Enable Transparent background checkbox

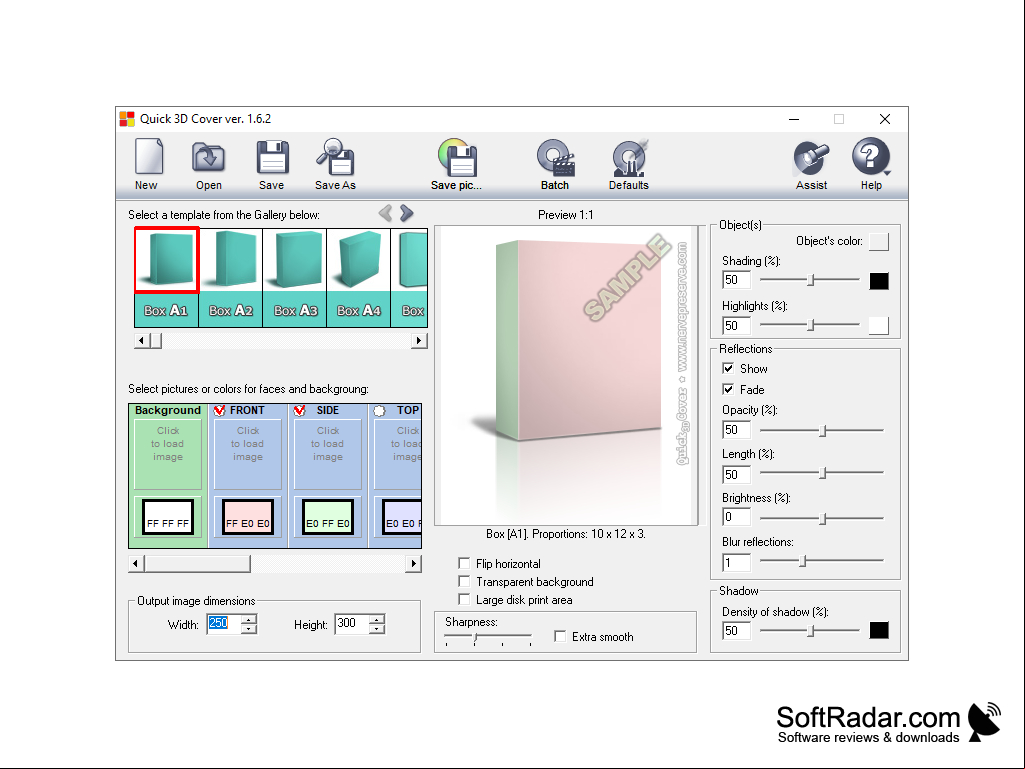(x=464, y=581)
